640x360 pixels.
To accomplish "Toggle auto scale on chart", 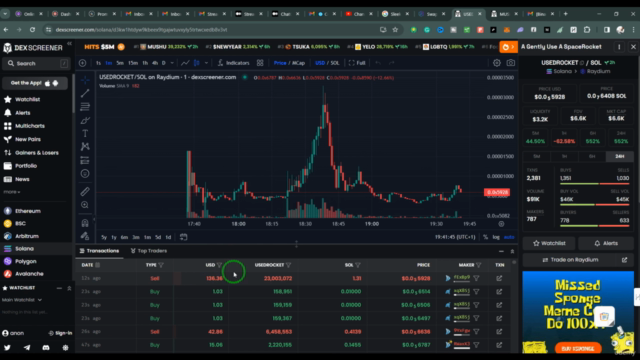I will [509, 237].
